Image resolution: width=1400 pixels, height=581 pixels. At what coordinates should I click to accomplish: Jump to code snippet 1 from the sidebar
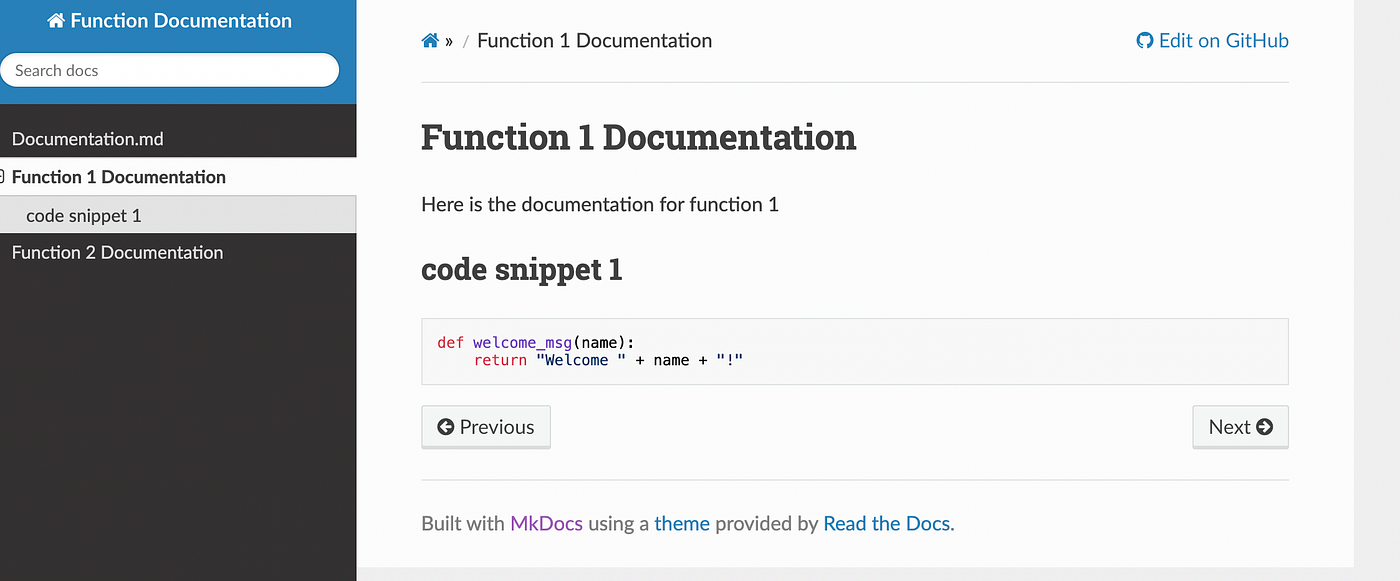(x=83, y=215)
